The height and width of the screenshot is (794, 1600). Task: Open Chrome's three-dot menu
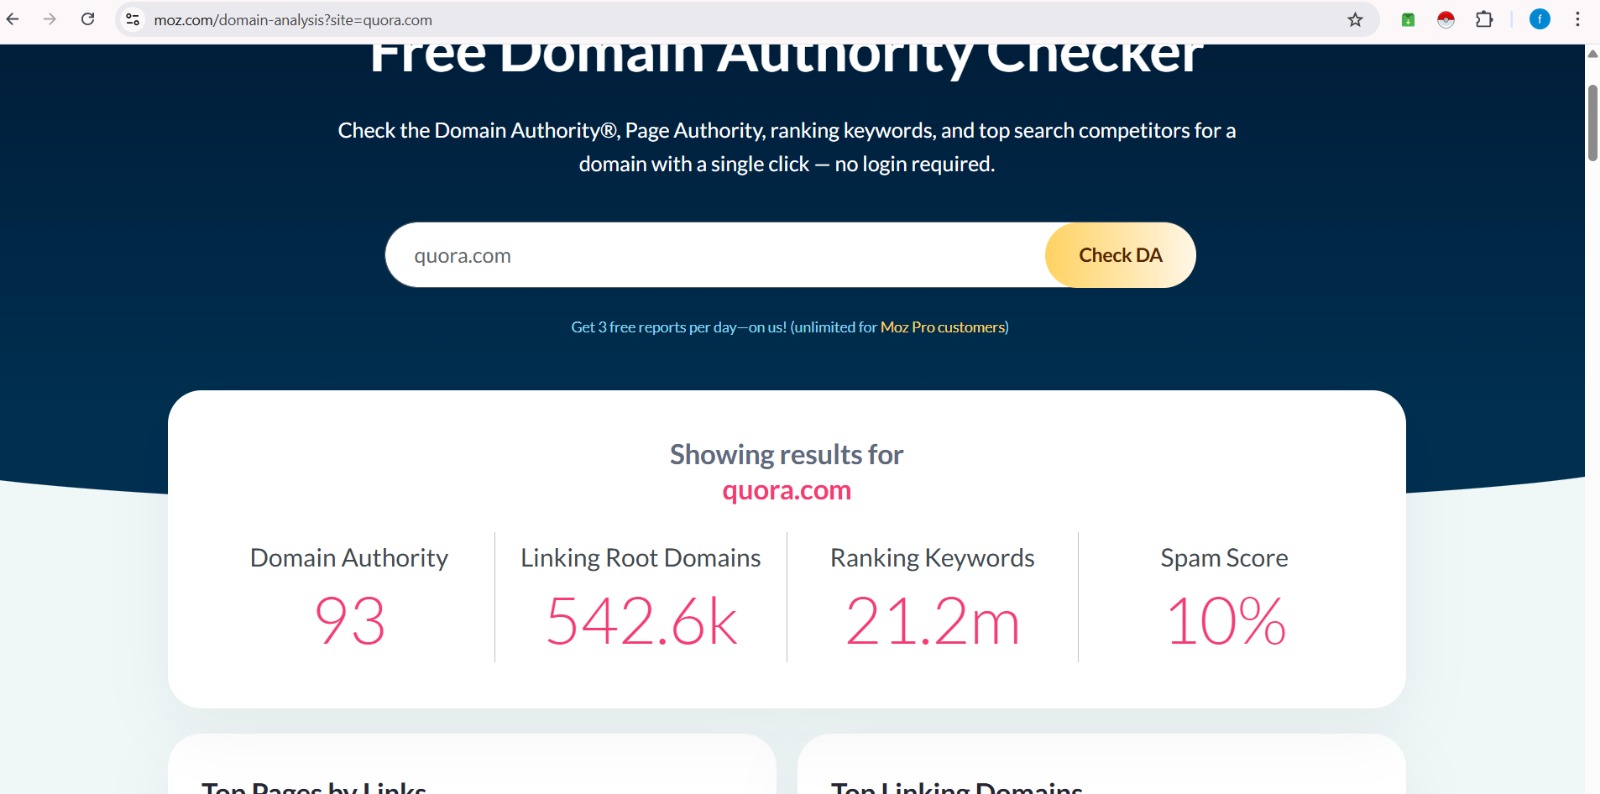[1578, 19]
